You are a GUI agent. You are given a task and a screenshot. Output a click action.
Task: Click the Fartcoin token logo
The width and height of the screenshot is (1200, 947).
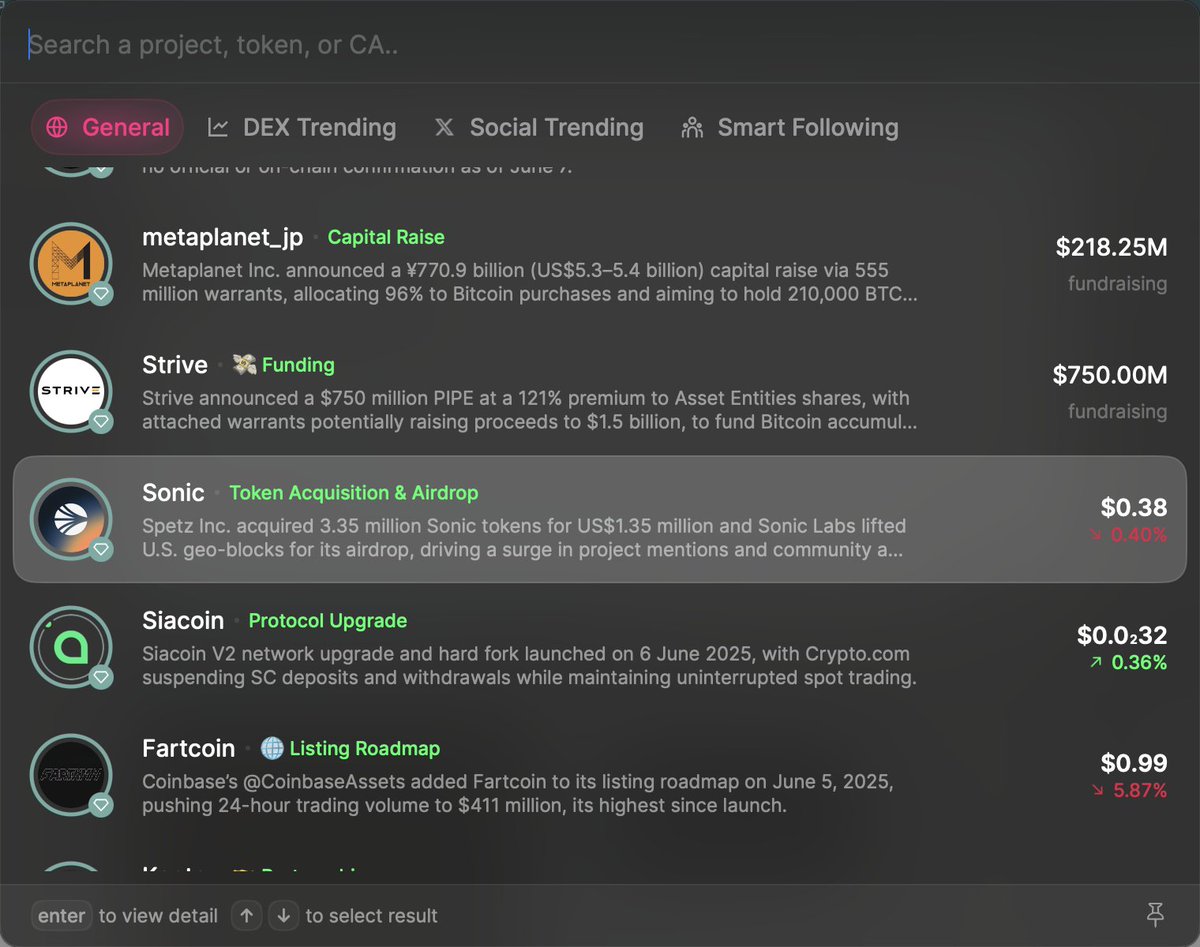[72, 776]
